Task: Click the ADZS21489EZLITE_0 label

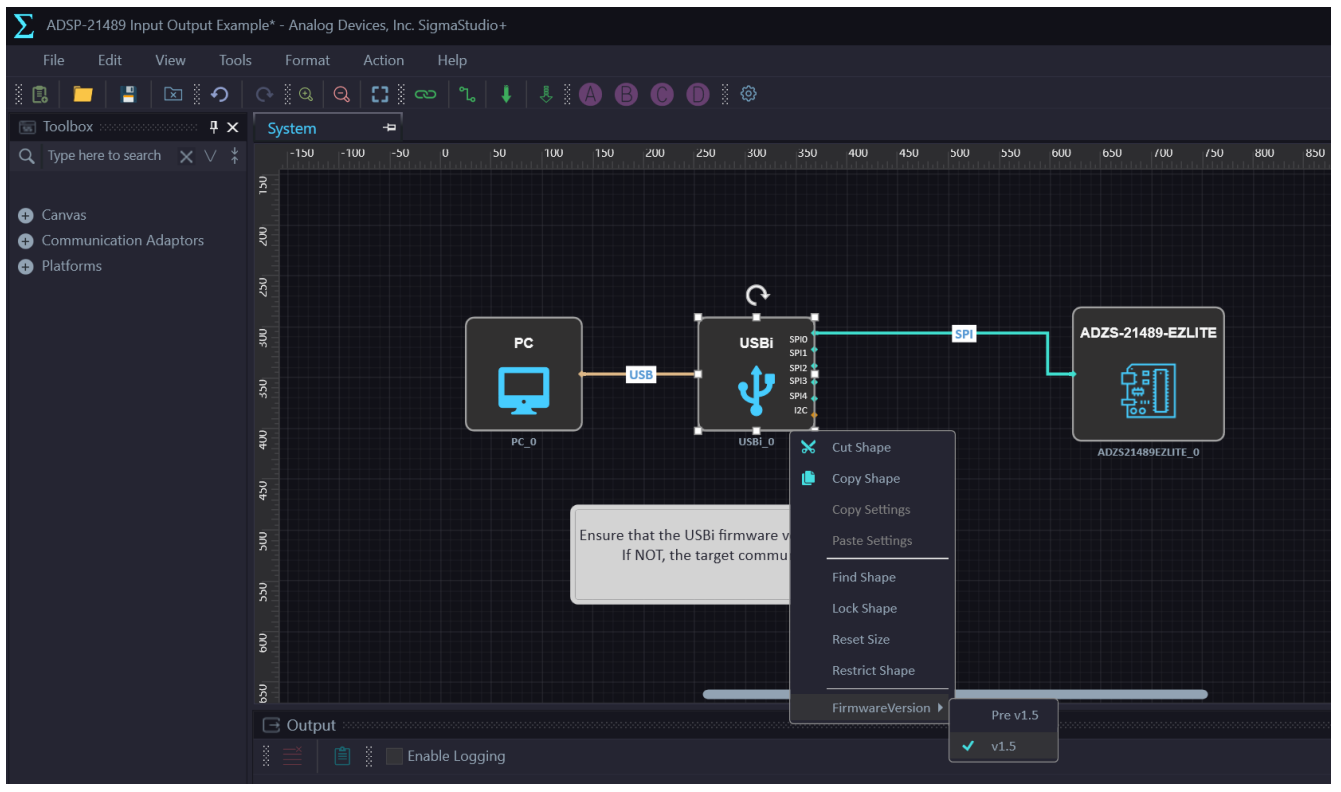Action: point(1148,451)
